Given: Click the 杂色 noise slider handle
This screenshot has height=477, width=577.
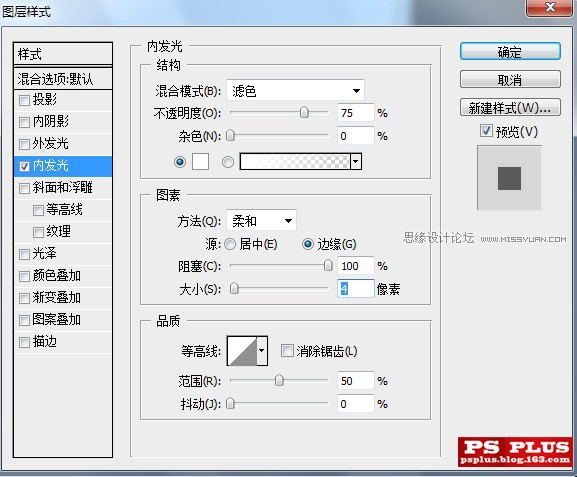Looking at the screenshot, I should 230,135.
